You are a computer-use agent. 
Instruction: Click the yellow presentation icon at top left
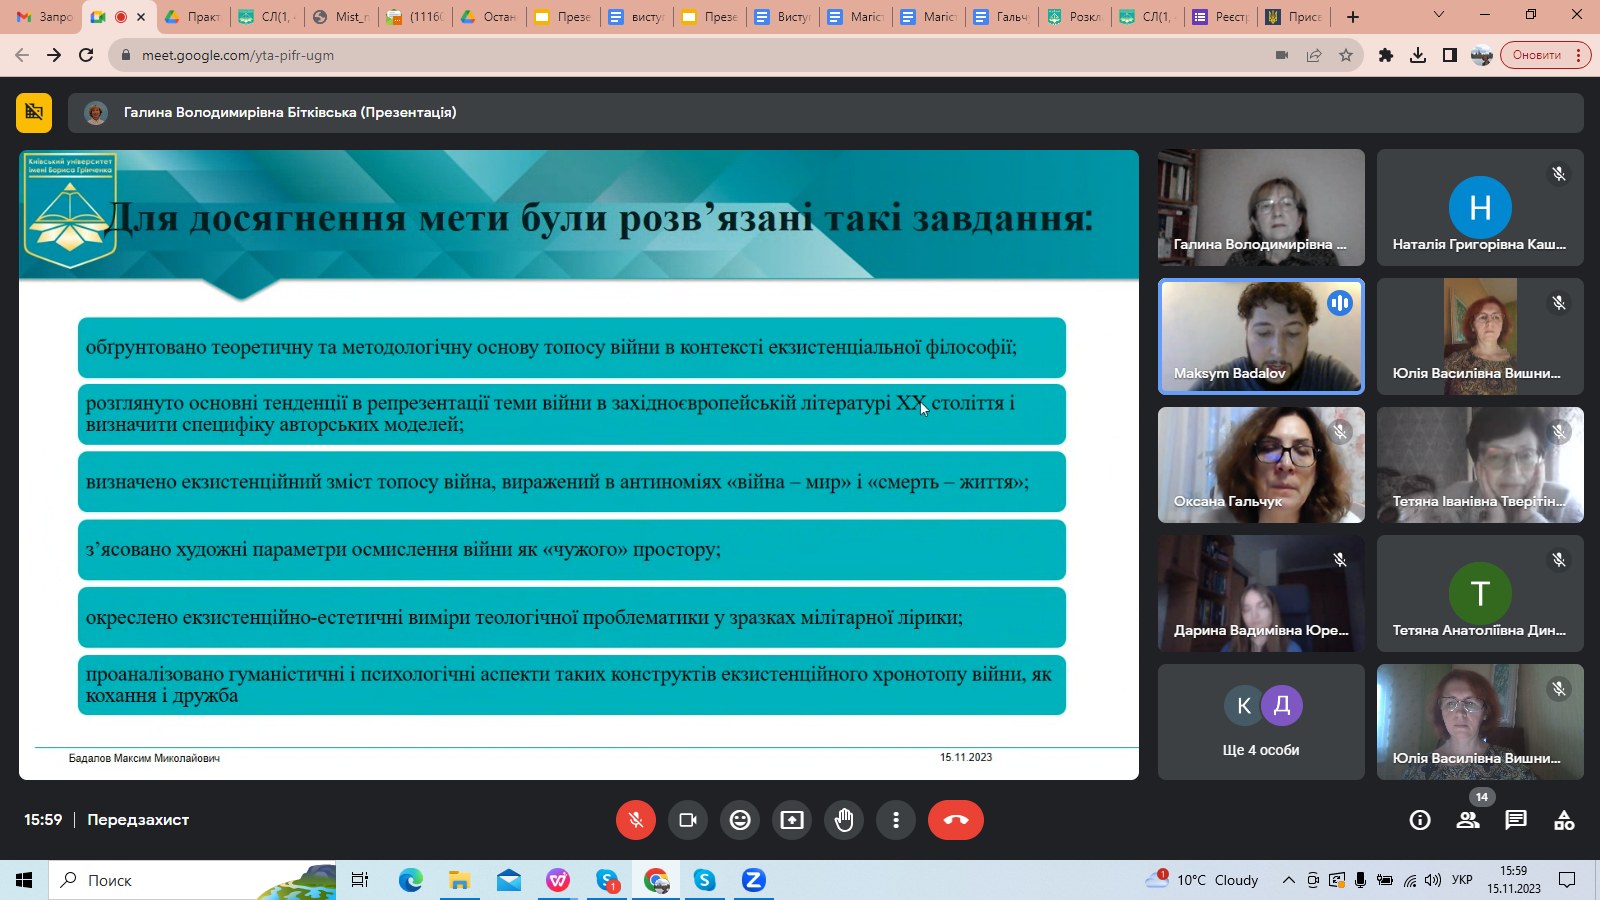click(34, 113)
